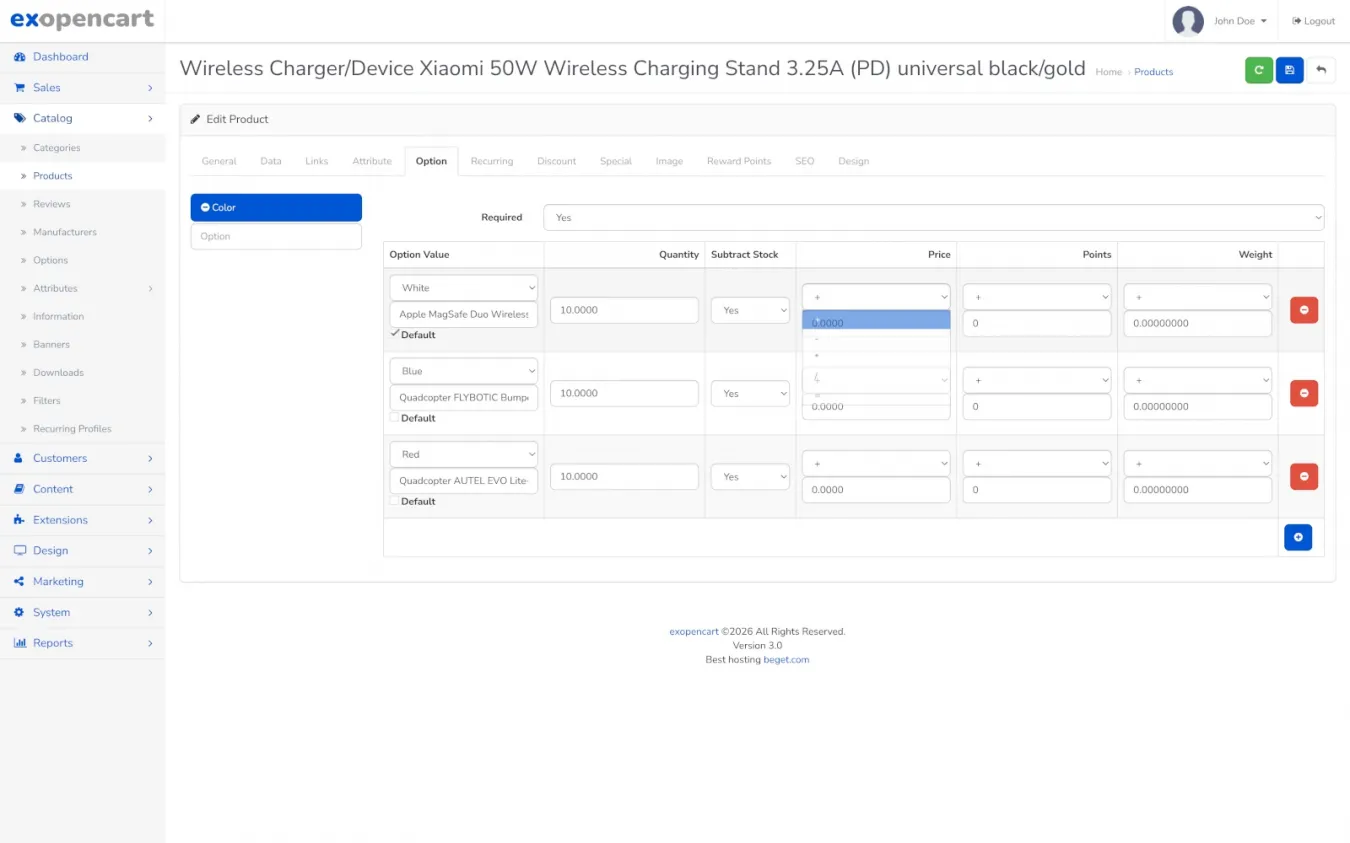This screenshot has width=1350, height=843.
Task: Remove the Red option value row
Action: tap(1304, 477)
